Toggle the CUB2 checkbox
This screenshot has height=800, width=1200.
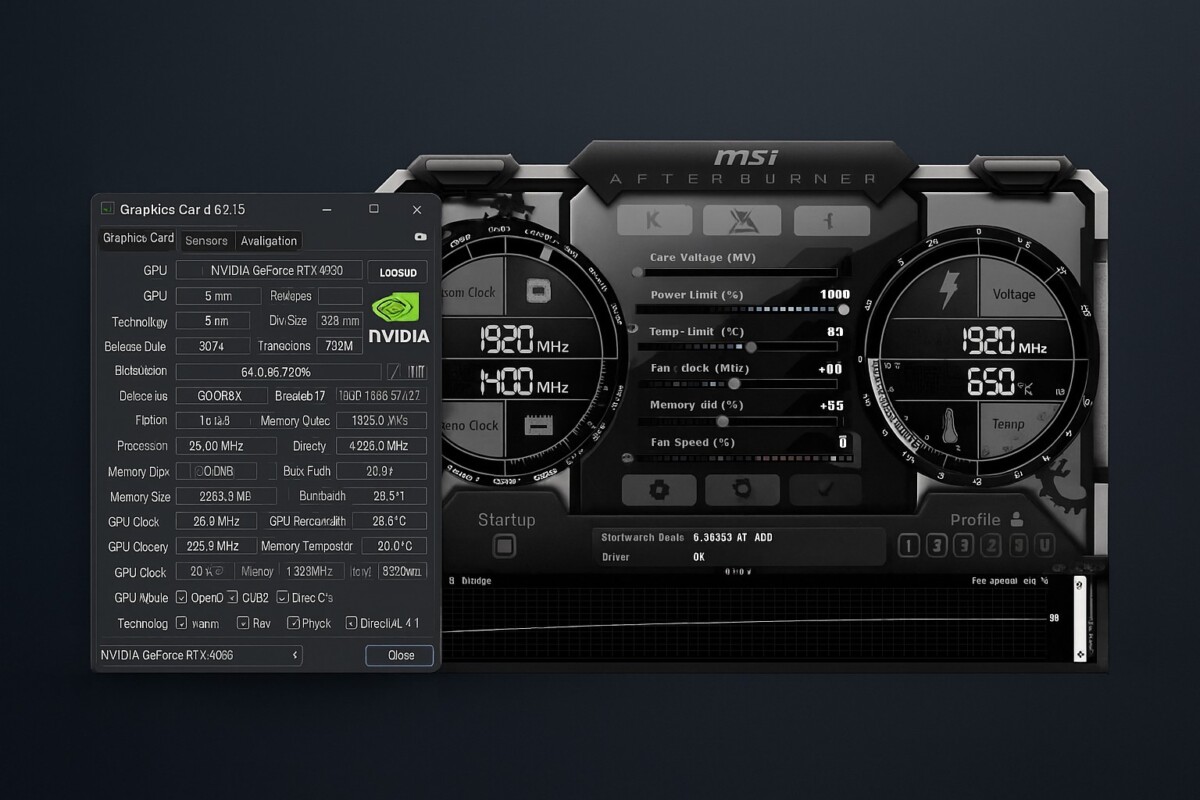tap(232, 597)
